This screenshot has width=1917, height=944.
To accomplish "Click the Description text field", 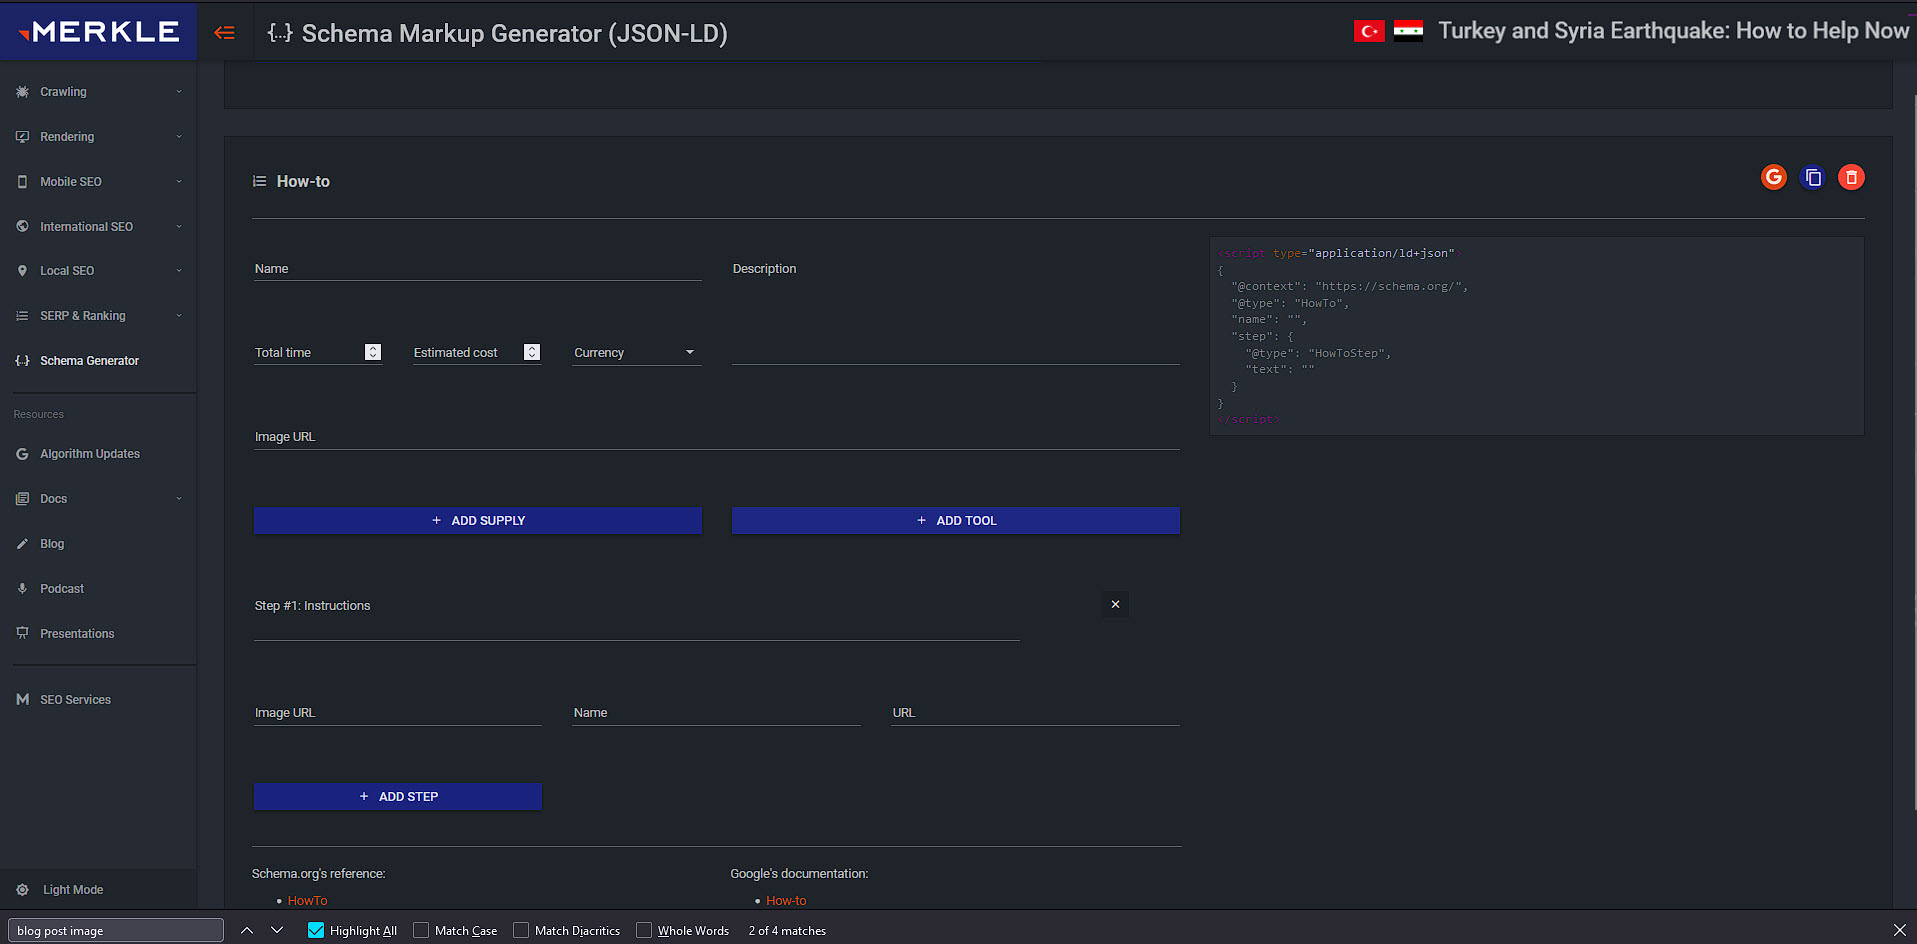I will click(x=955, y=310).
